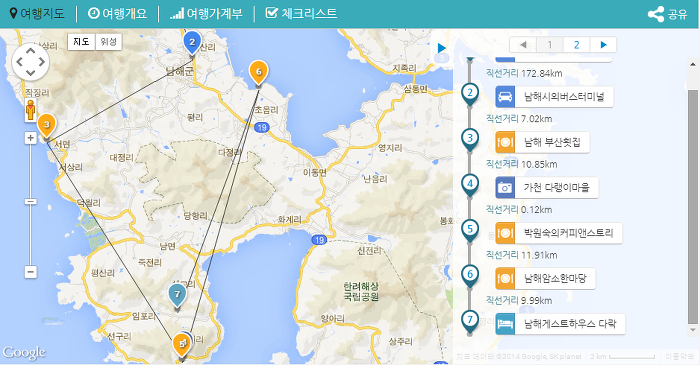Click camera icon for 가천 다랭이마을
700x365 pixels.
tap(505, 187)
